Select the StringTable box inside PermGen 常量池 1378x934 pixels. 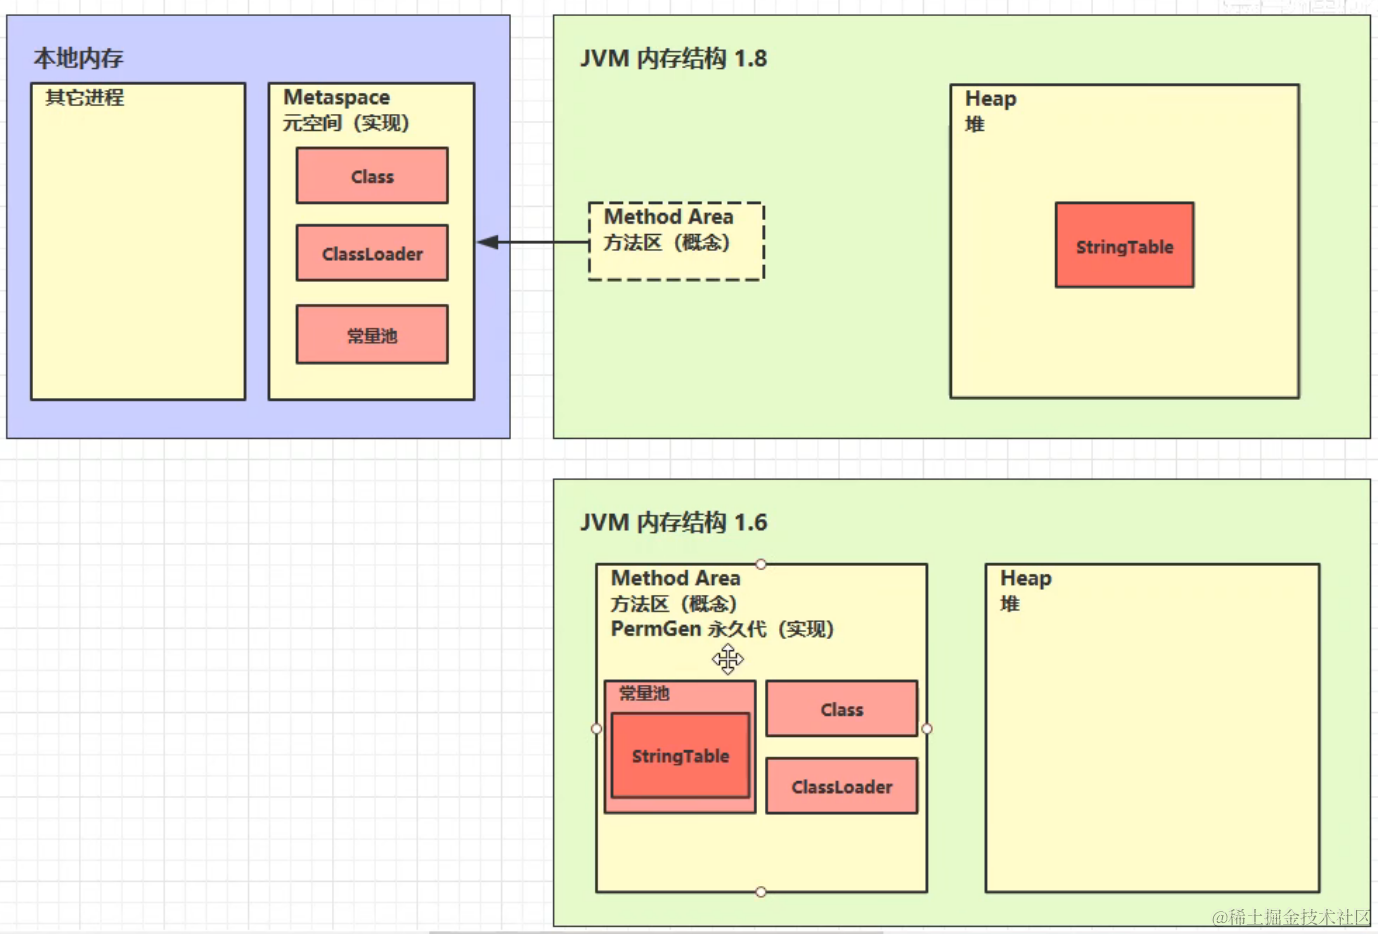click(680, 756)
